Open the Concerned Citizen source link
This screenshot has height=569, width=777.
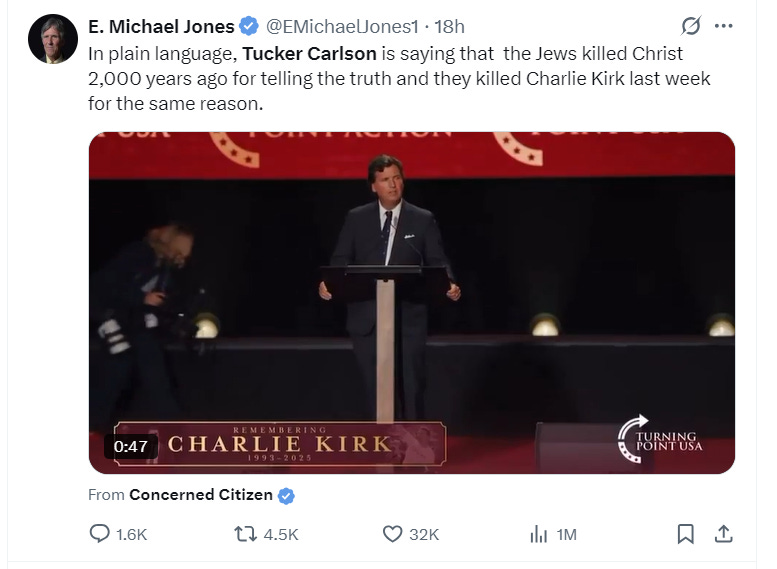click(202, 495)
